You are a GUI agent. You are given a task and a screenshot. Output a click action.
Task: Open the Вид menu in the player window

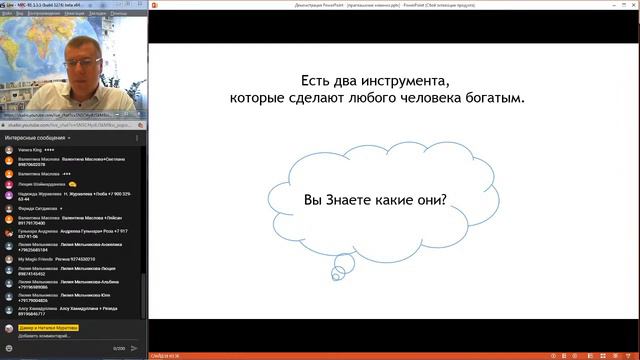(x=20, y=13)
